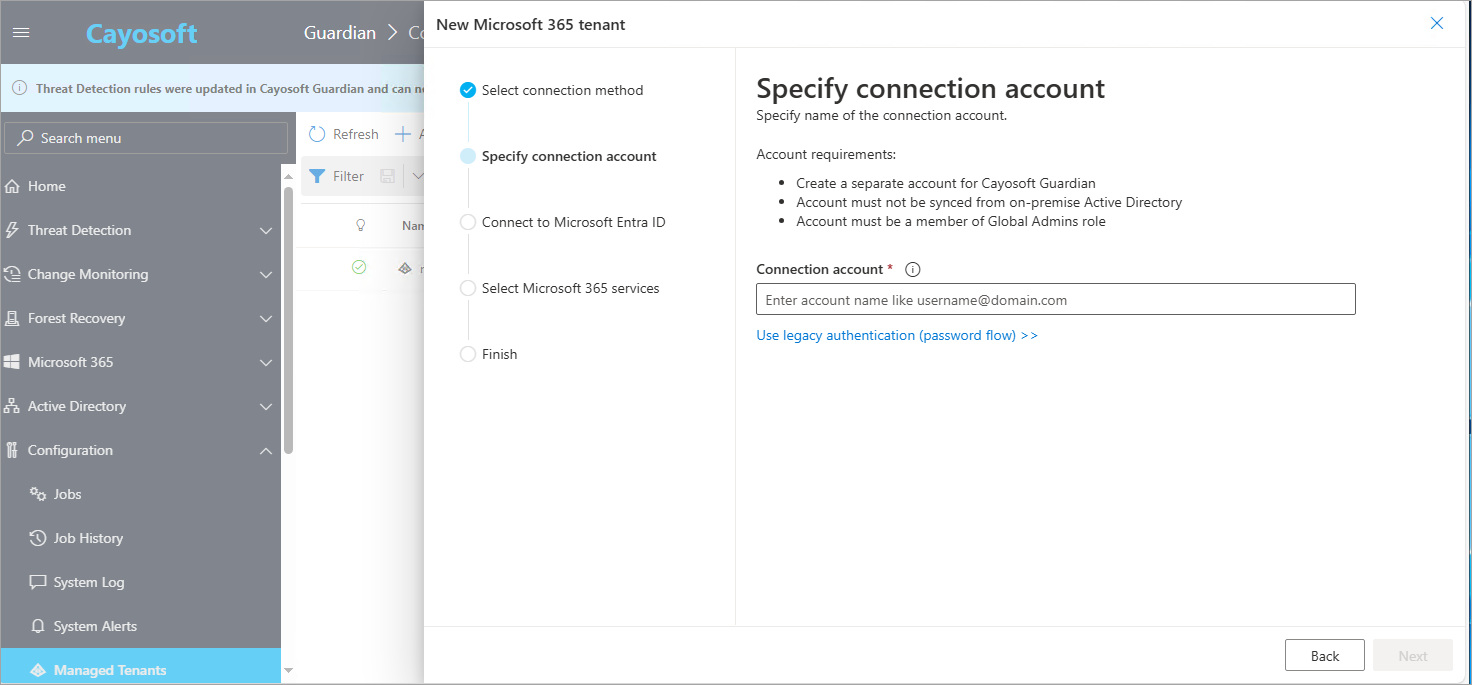Click the sidebar vertical scrollbar

[x=288, y=320]
